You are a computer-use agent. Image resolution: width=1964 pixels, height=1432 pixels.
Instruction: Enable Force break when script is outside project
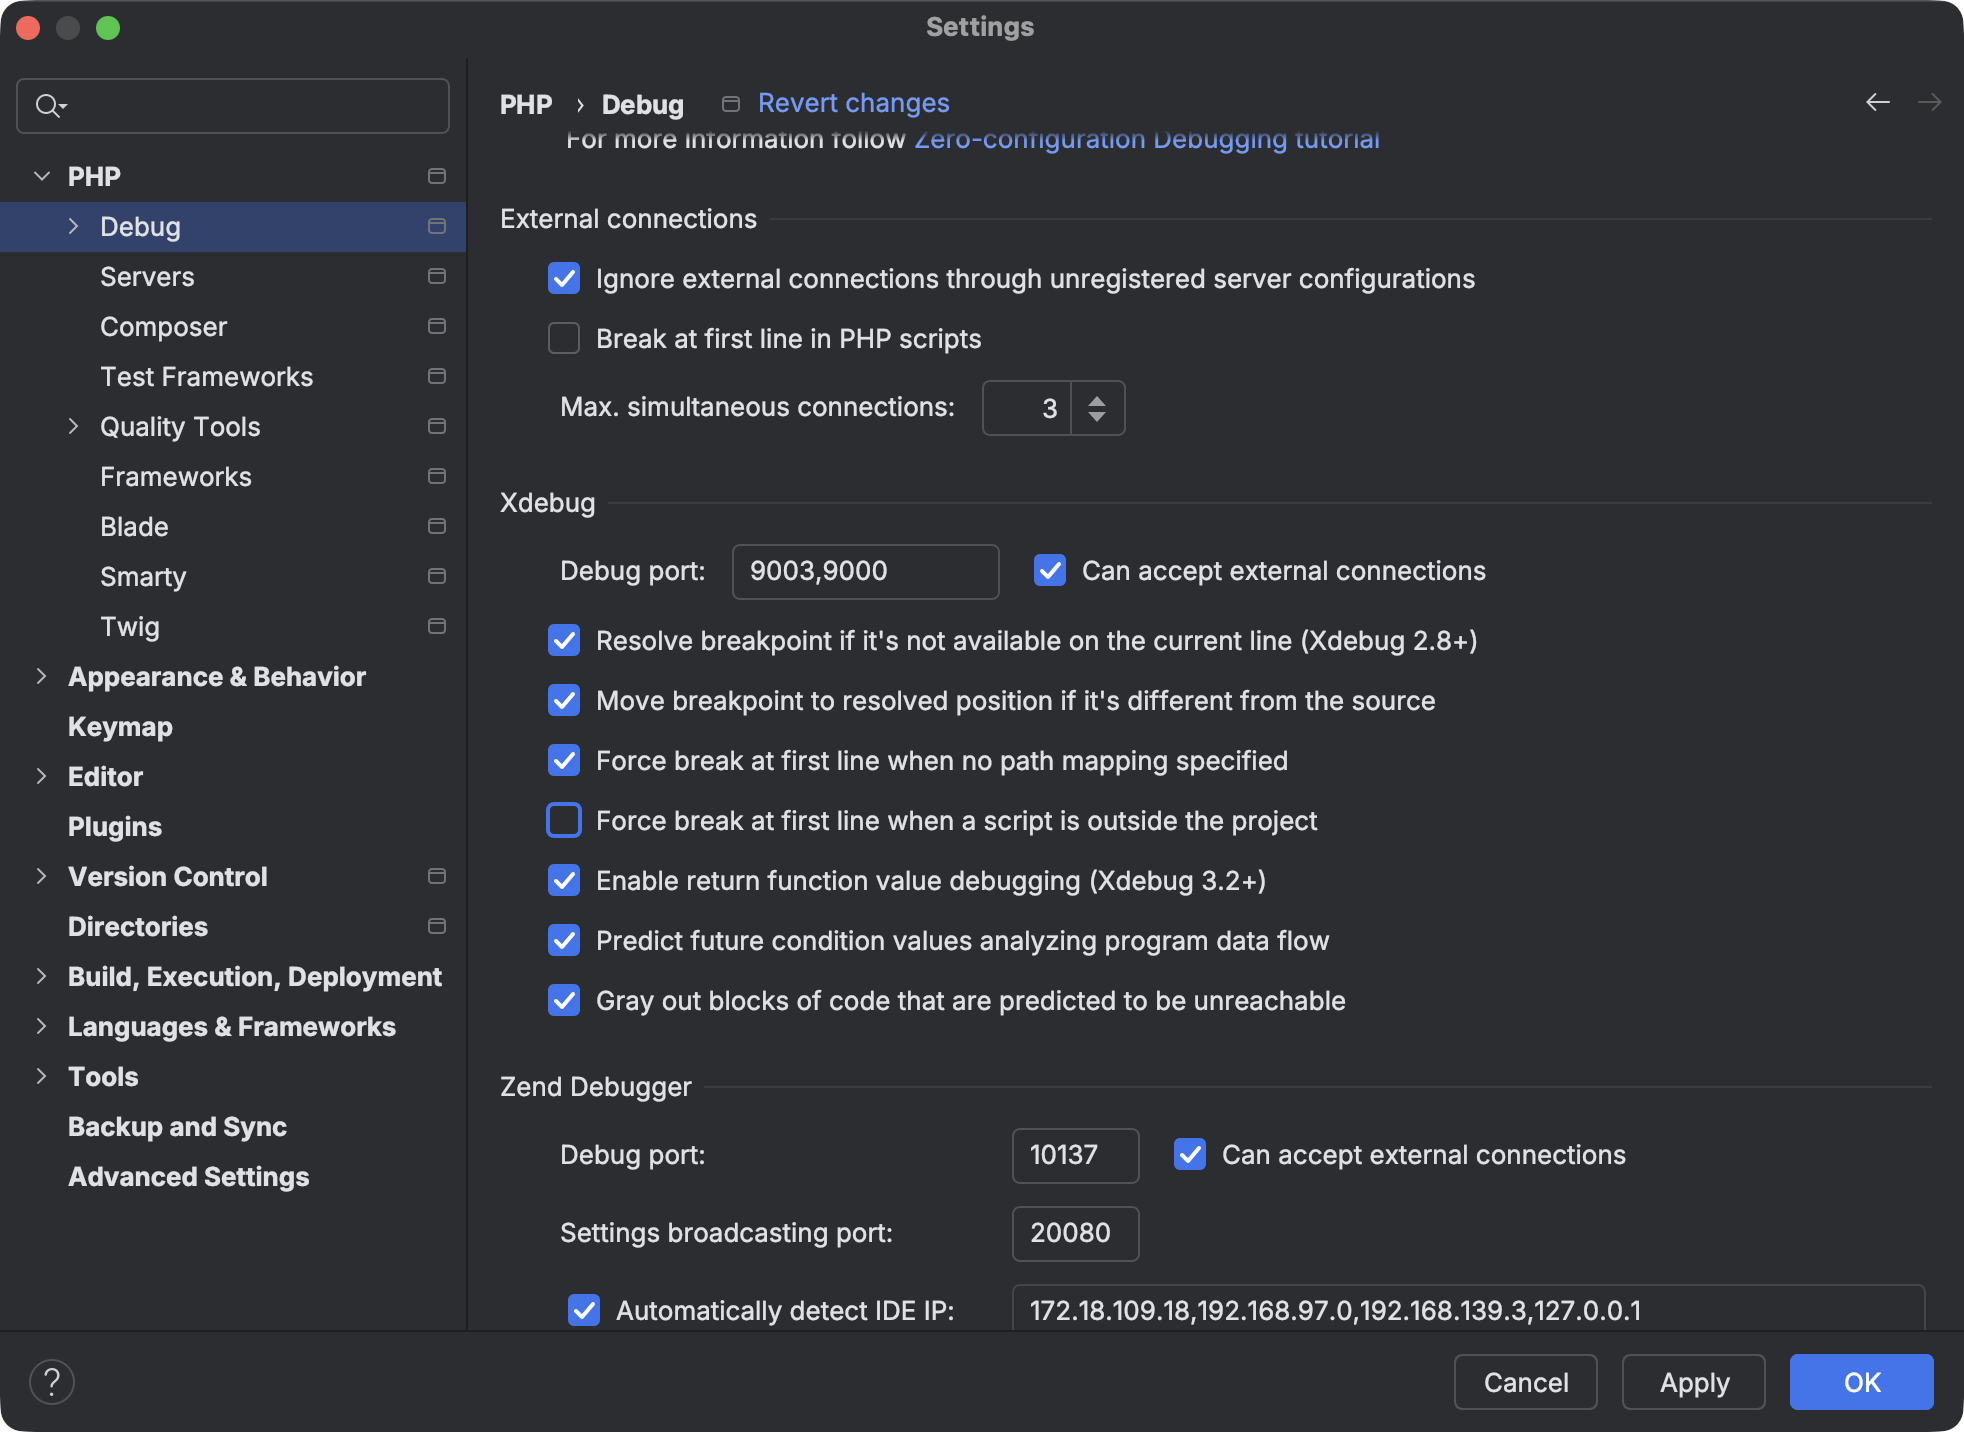(564, 820)
